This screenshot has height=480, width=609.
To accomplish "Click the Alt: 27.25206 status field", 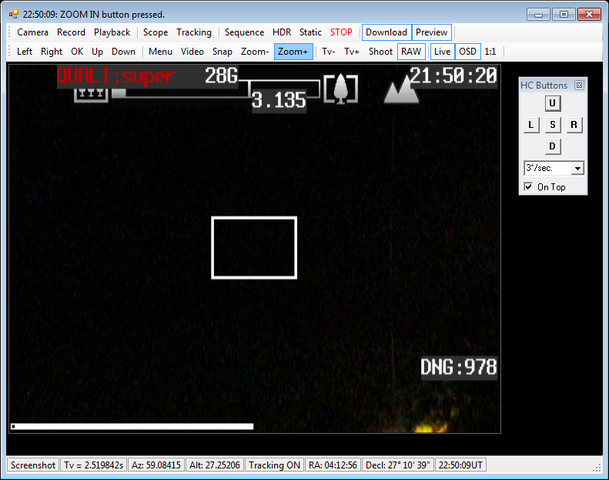I will click(214, 465).
